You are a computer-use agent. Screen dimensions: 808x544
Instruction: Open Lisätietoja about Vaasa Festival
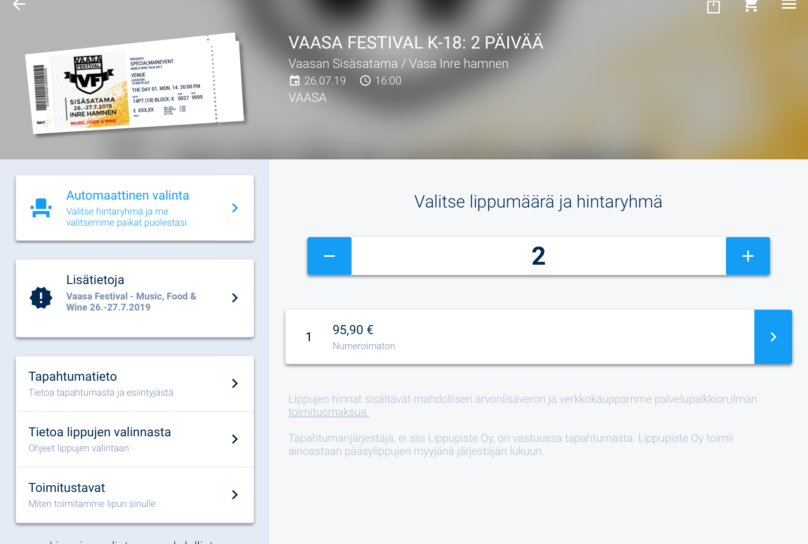(x=134, y=299)
